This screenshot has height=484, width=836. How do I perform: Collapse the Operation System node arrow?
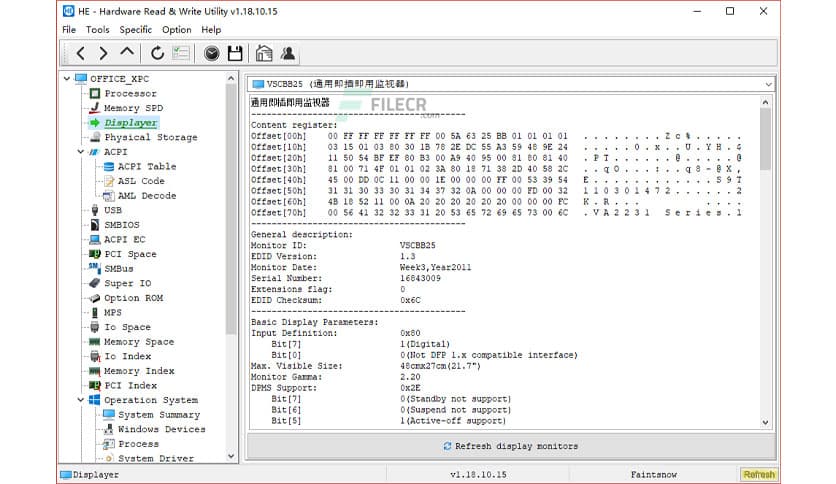pyautogui.click(x=81, y=400)
